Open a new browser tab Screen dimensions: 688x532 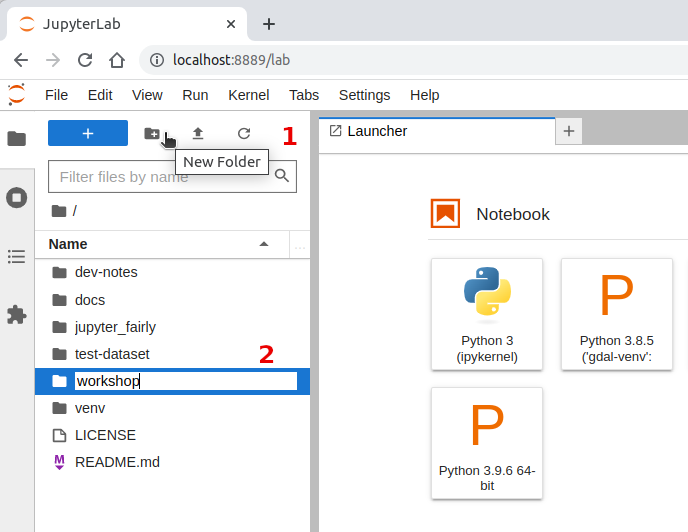point(269,24)
